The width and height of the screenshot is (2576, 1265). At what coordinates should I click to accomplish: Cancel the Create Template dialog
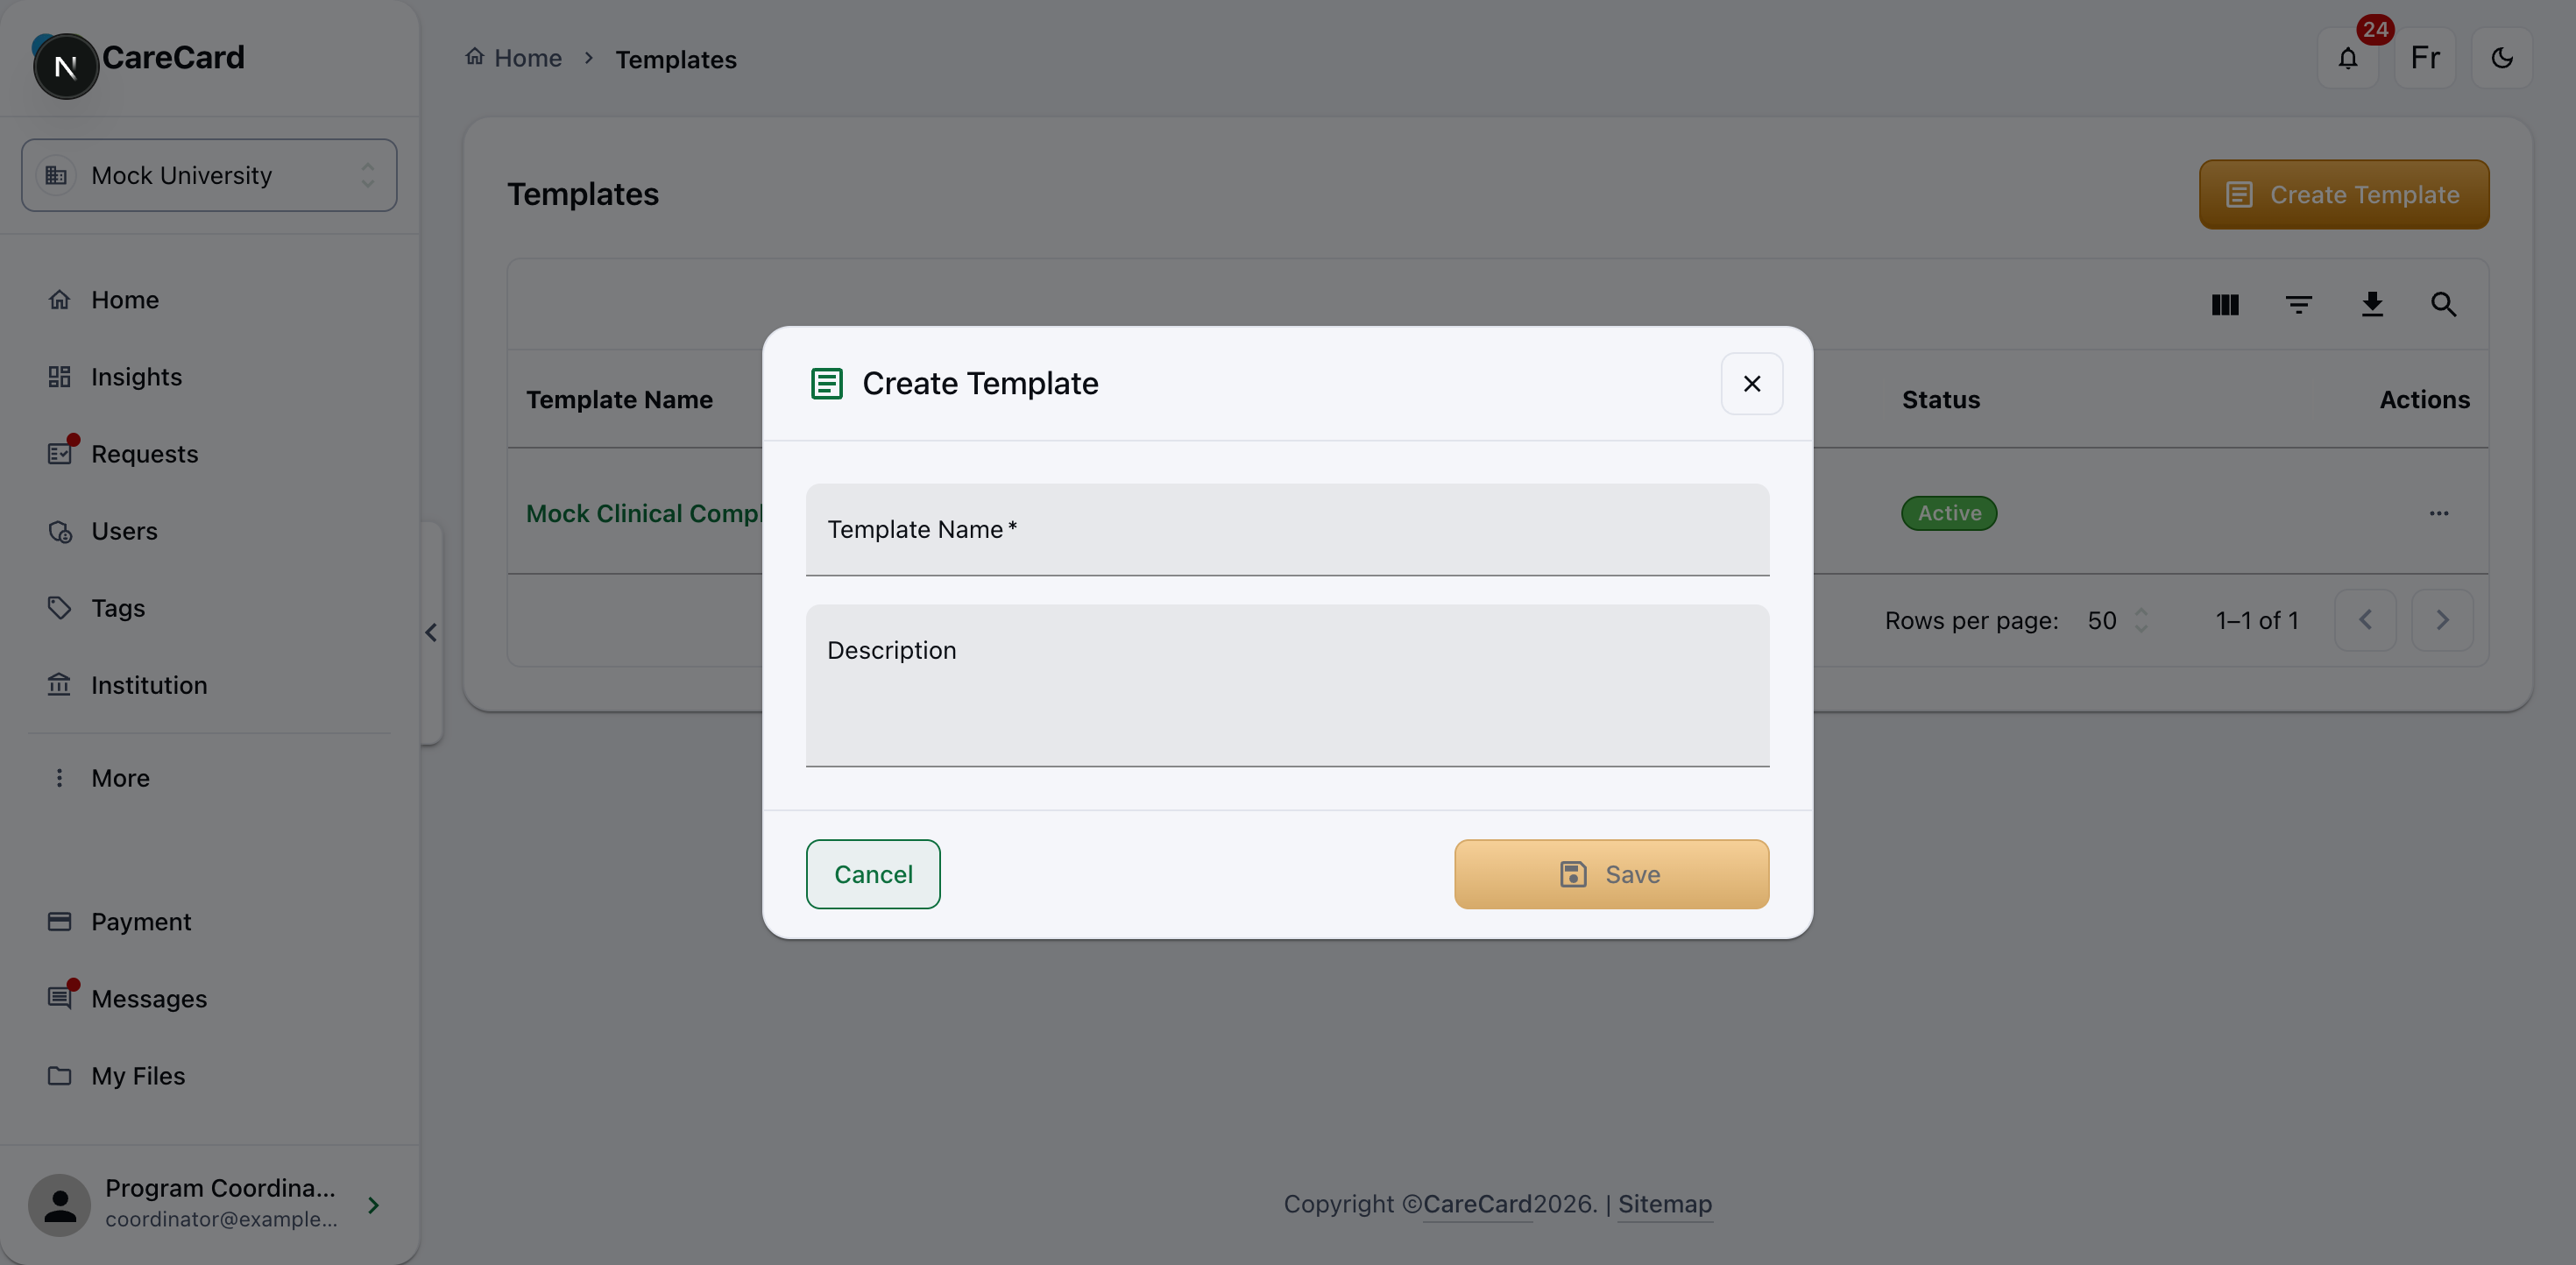click(873, 874)
